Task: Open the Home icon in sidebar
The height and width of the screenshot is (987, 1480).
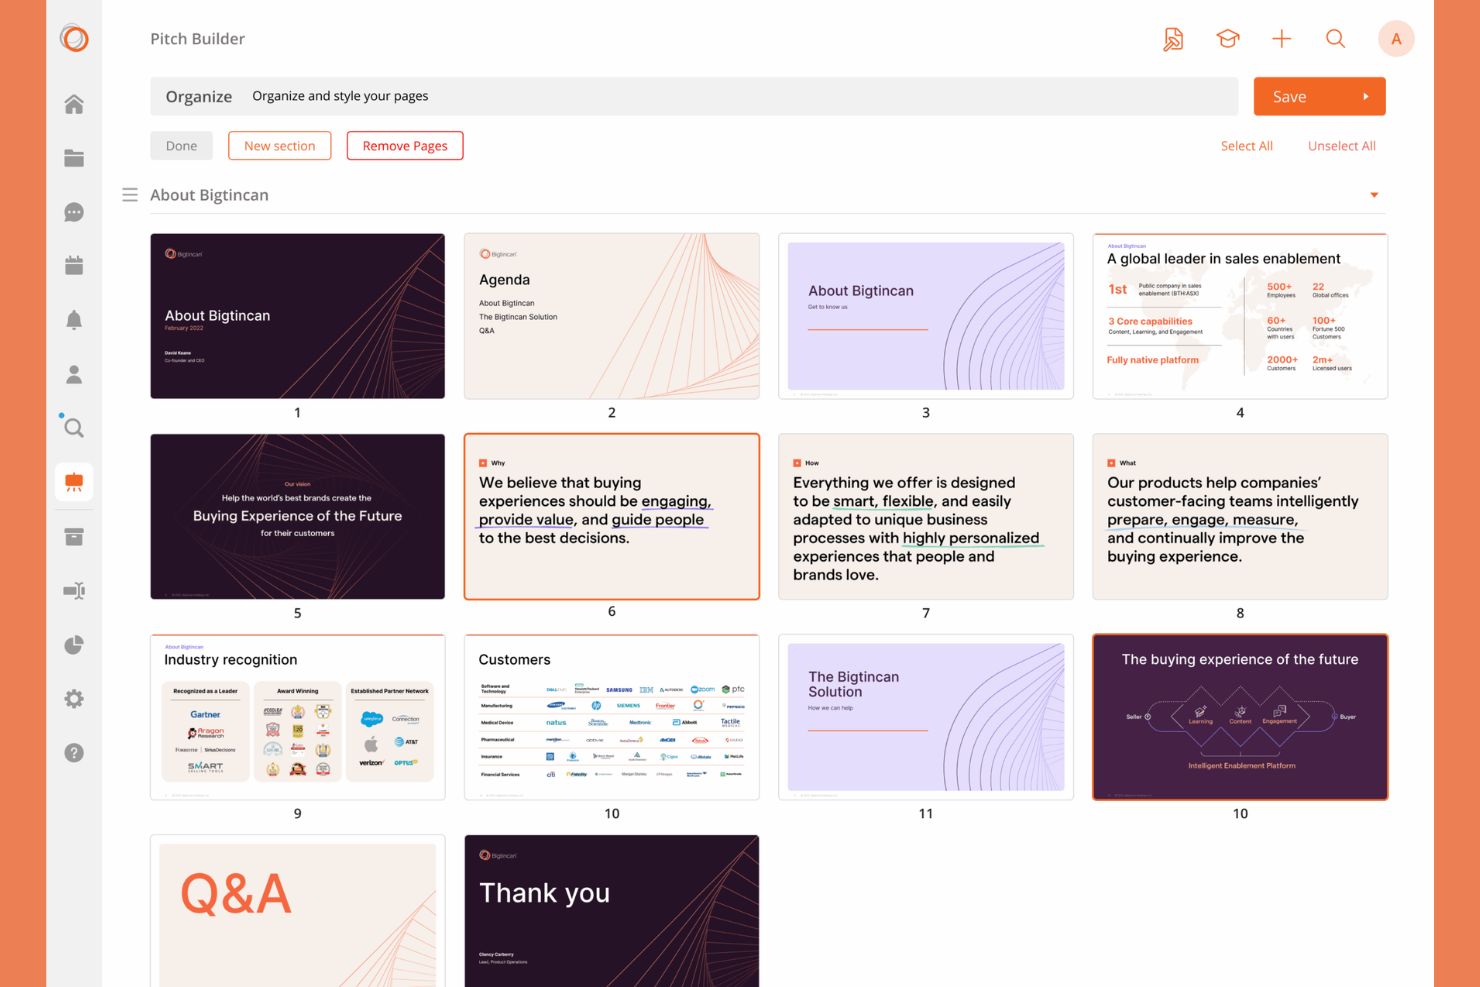Action: coord(74,104)
